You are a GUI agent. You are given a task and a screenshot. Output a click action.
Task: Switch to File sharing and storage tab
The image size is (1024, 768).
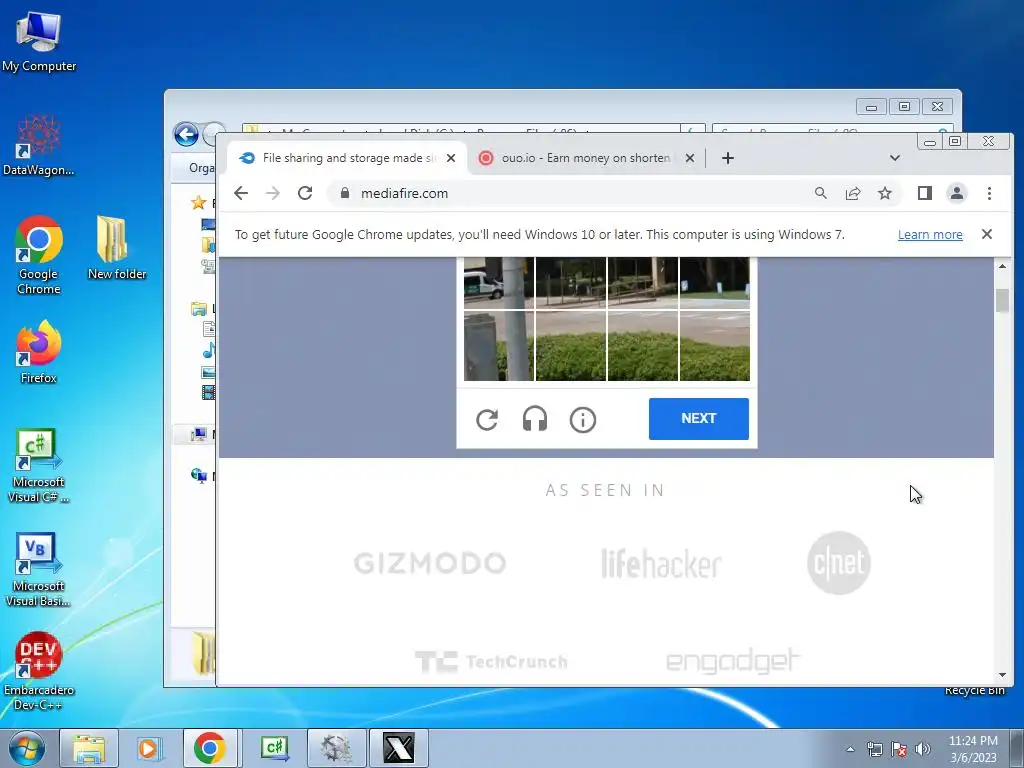[347, 158]
